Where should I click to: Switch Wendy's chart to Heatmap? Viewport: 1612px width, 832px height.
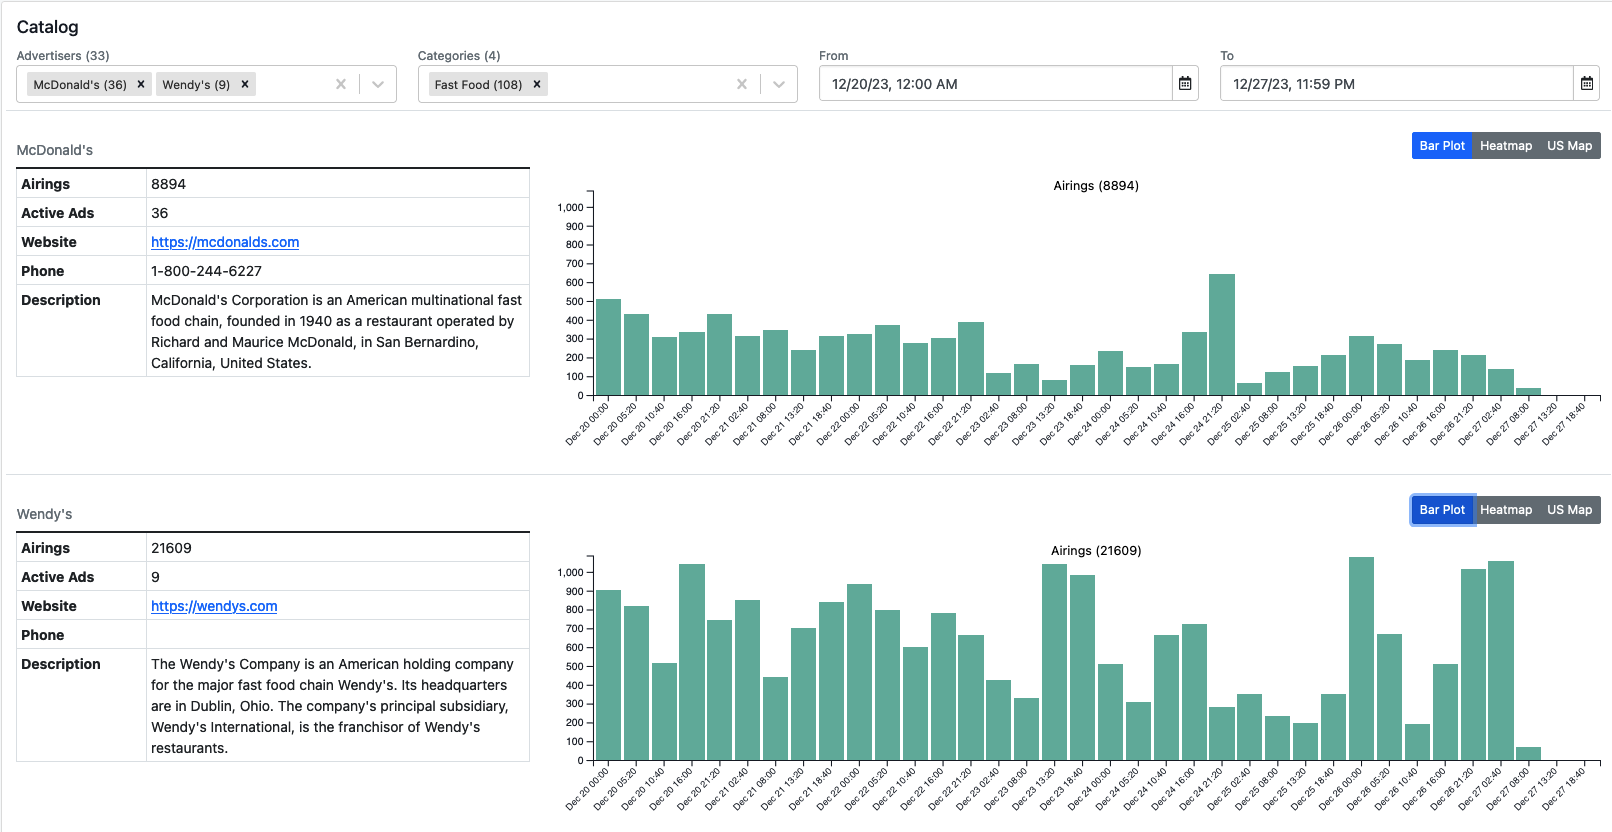click(x=1506, y=510)
